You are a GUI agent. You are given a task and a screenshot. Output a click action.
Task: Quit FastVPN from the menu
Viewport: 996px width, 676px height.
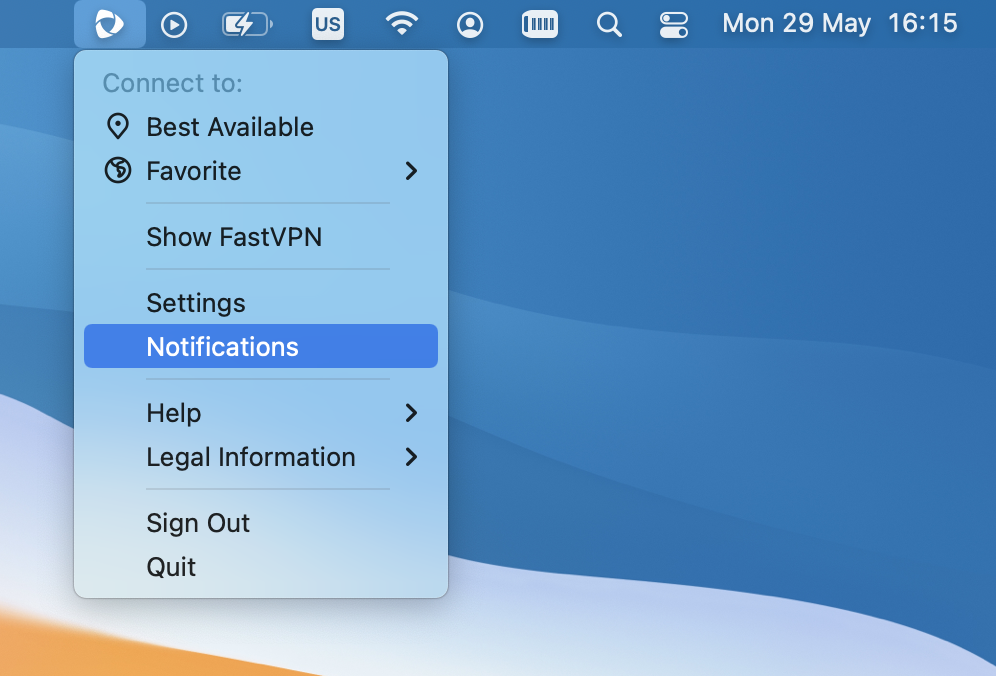[x=261, y=567]
